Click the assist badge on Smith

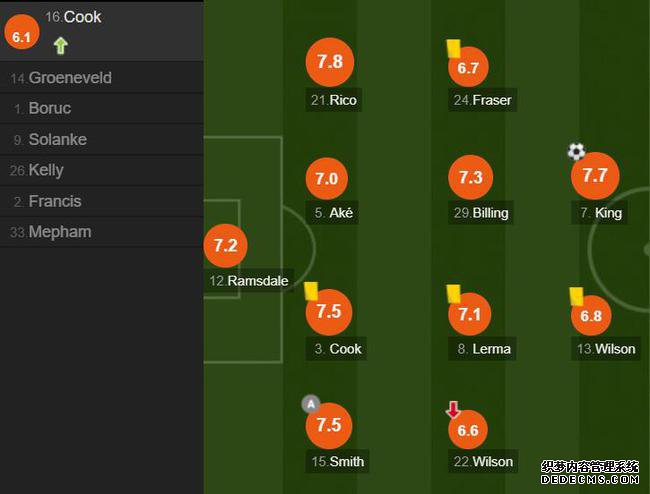tap(311, 404)
